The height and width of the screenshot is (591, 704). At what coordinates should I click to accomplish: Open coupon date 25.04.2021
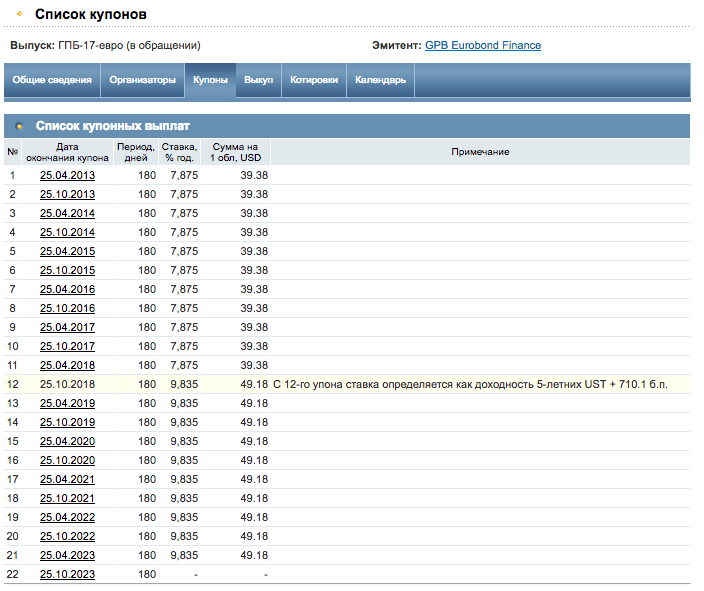(67, 480)
